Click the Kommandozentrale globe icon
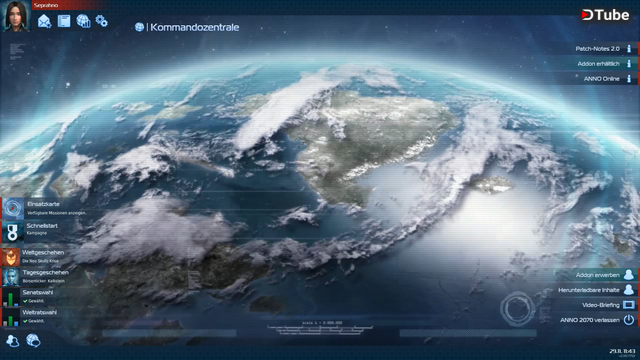 click(x=139, y=27)
